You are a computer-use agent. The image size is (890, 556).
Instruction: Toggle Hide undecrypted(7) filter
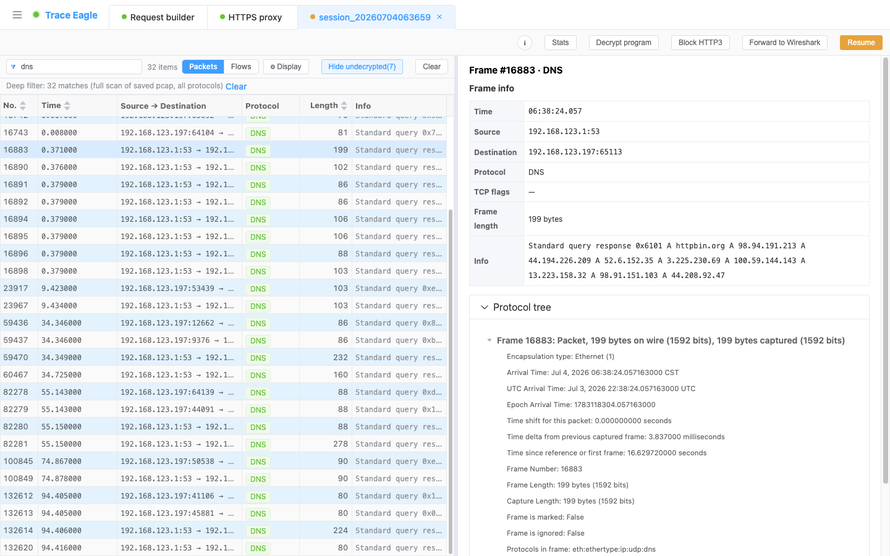coord(362,67)
